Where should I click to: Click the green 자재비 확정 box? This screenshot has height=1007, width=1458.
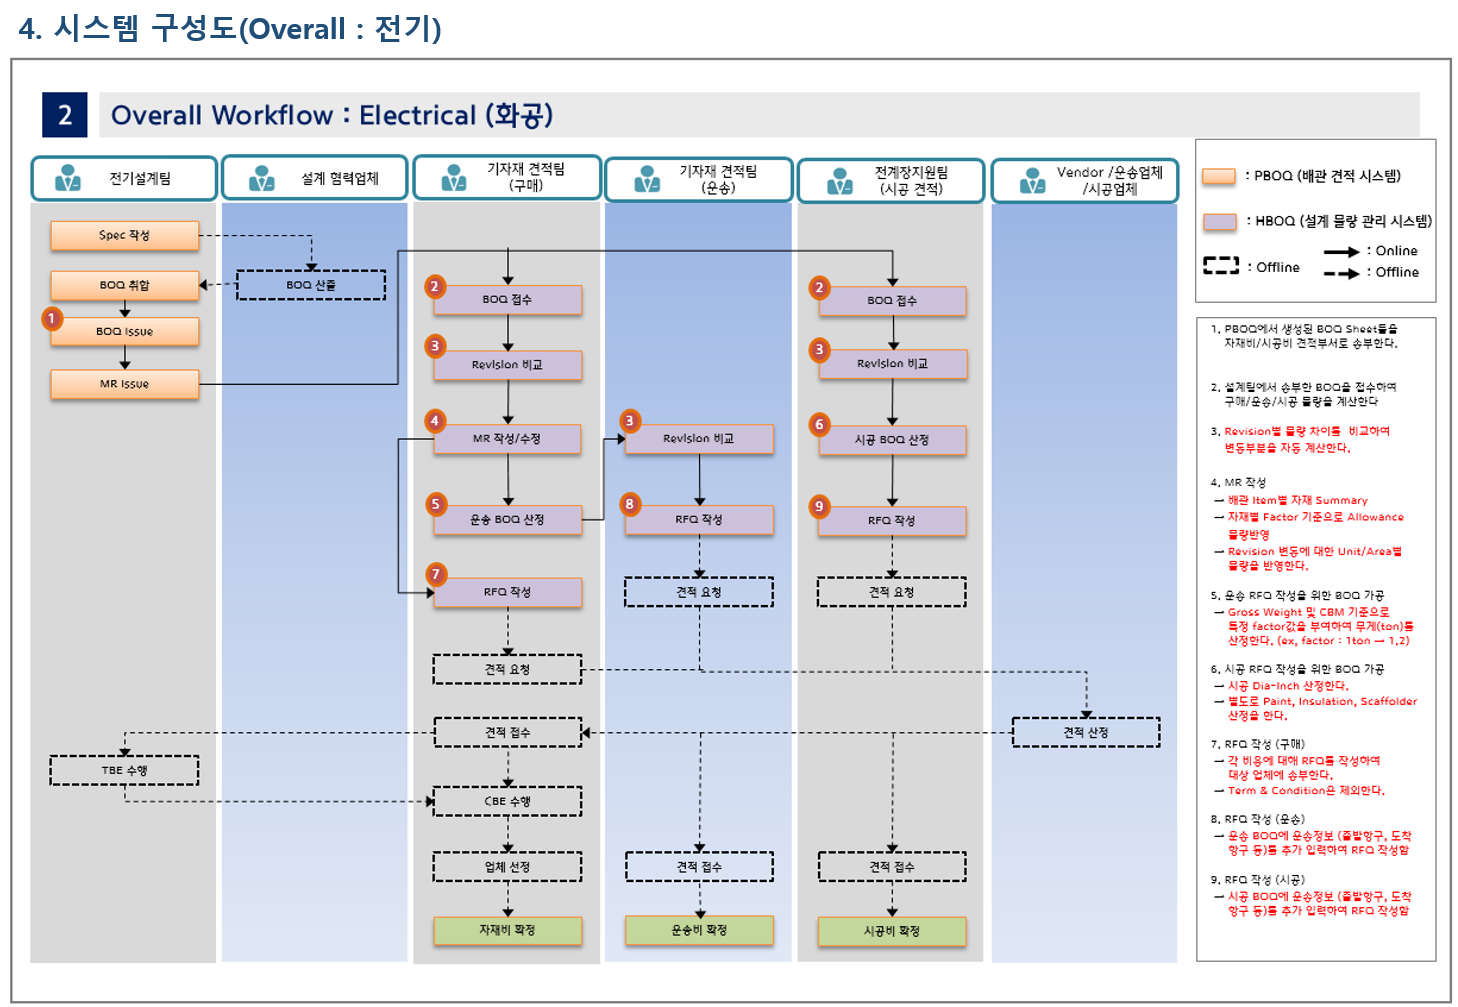click(x=507, y=930)
